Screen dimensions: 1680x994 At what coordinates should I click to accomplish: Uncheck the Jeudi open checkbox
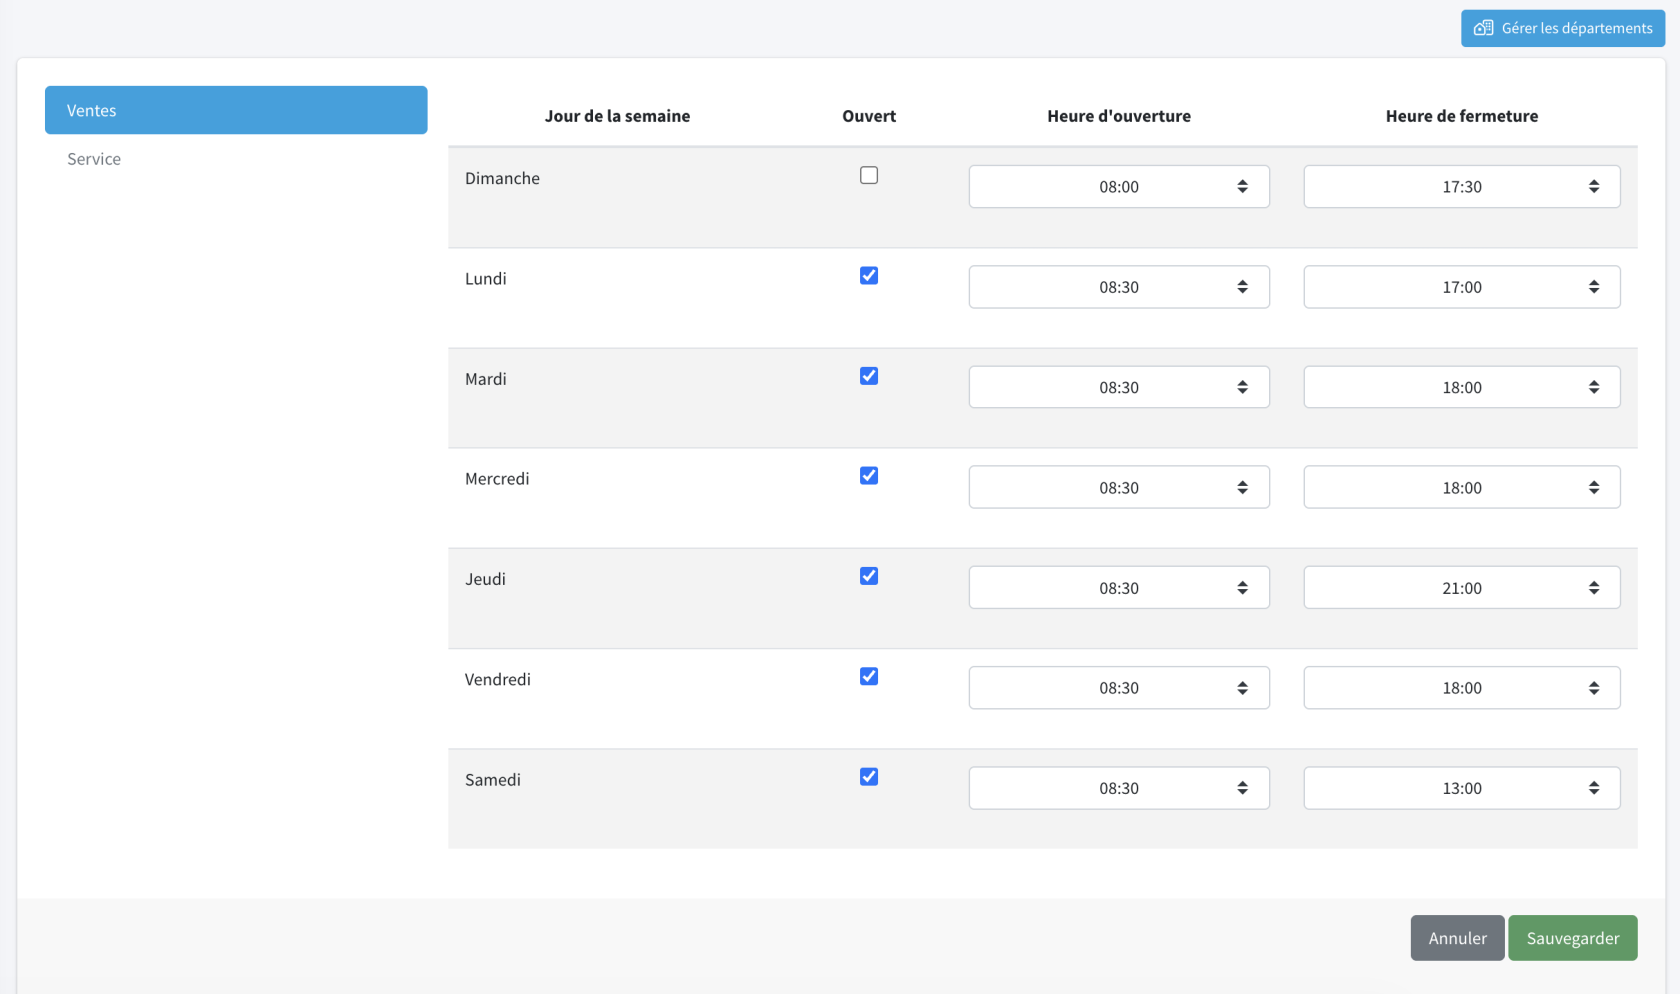click(869, 576)
